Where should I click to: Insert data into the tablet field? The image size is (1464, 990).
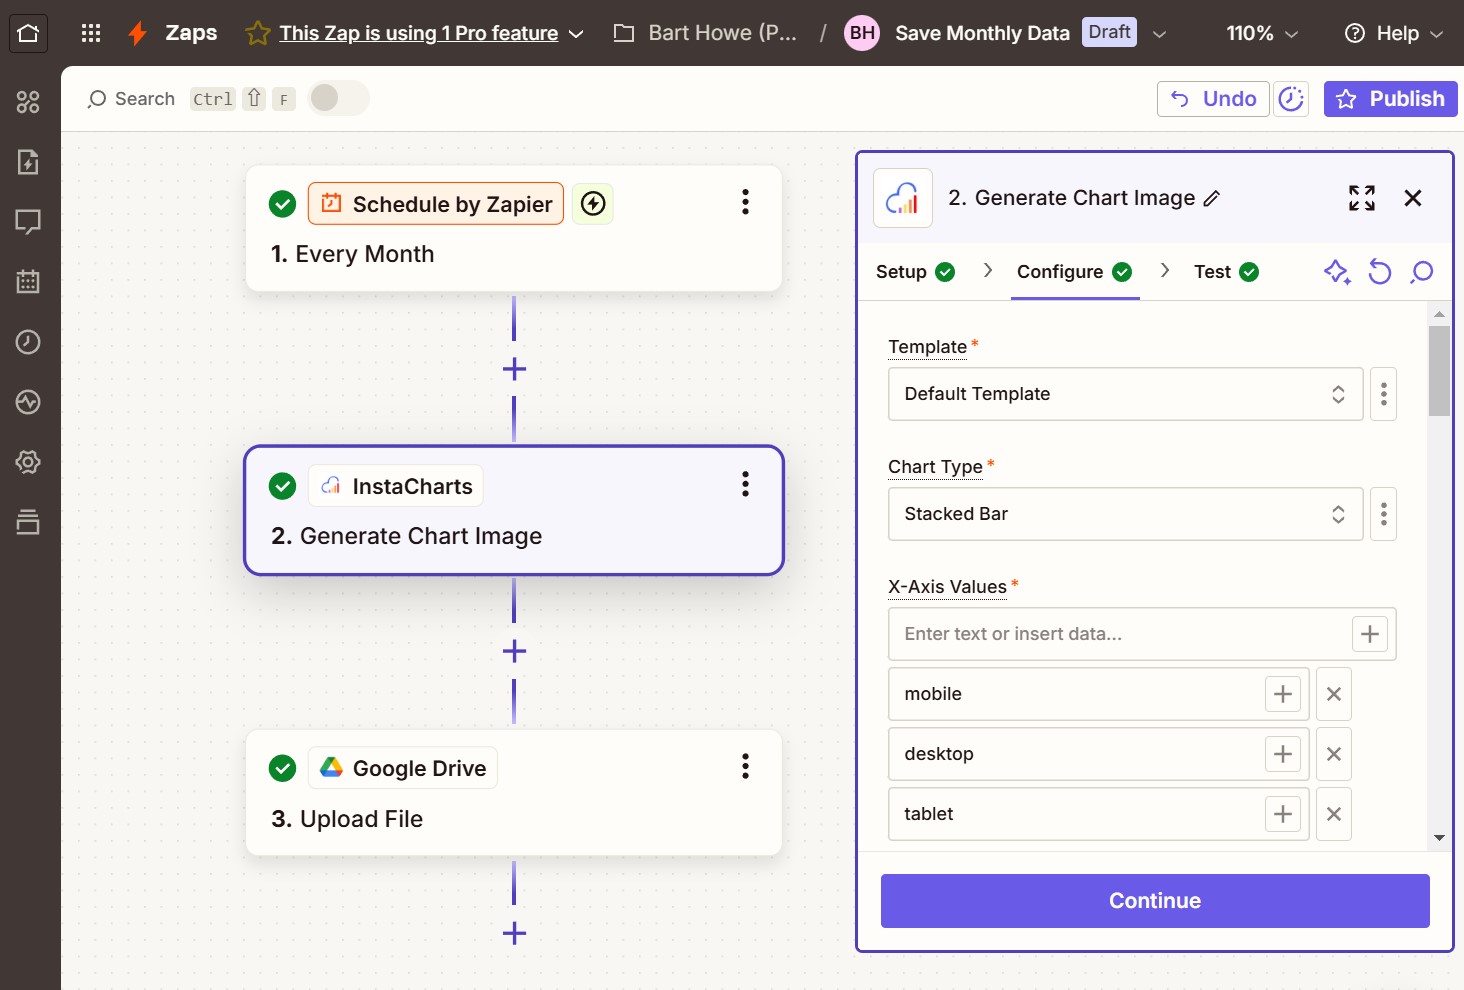(x=1283, y=814)
